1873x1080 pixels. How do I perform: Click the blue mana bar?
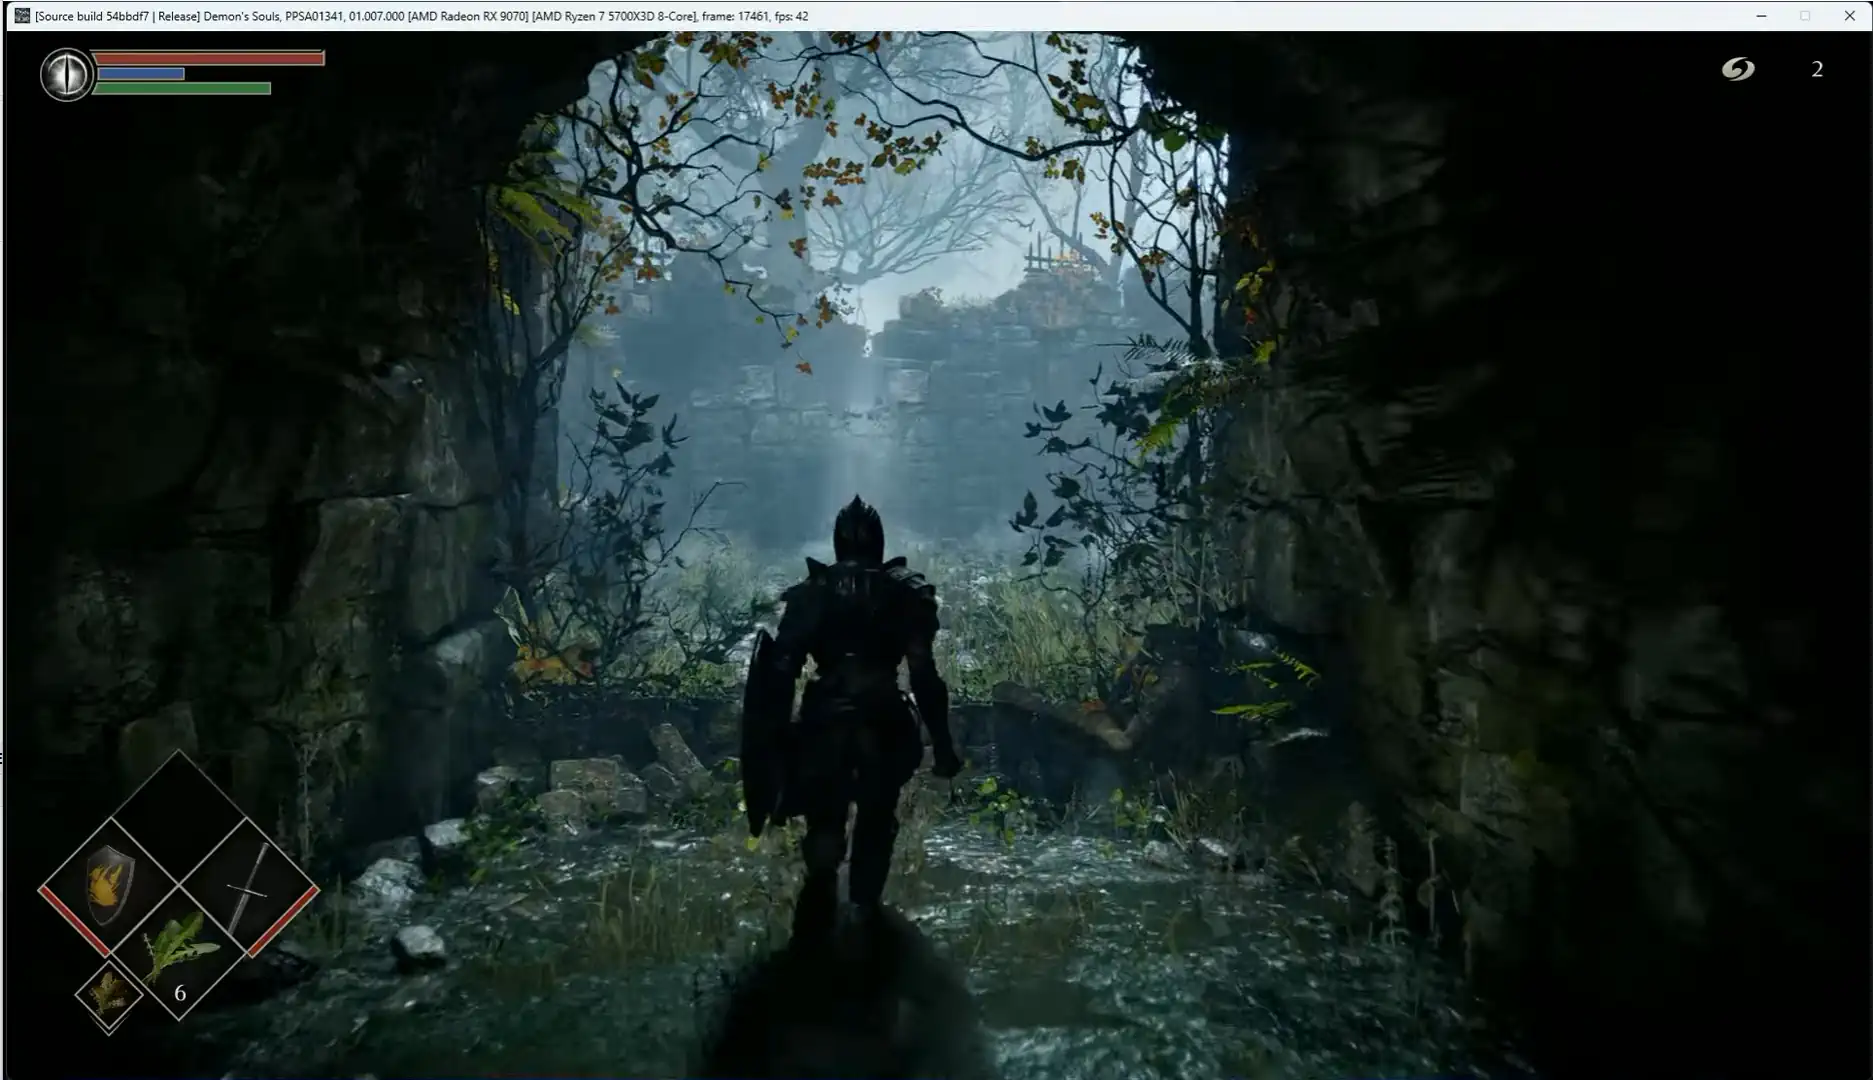140,74
